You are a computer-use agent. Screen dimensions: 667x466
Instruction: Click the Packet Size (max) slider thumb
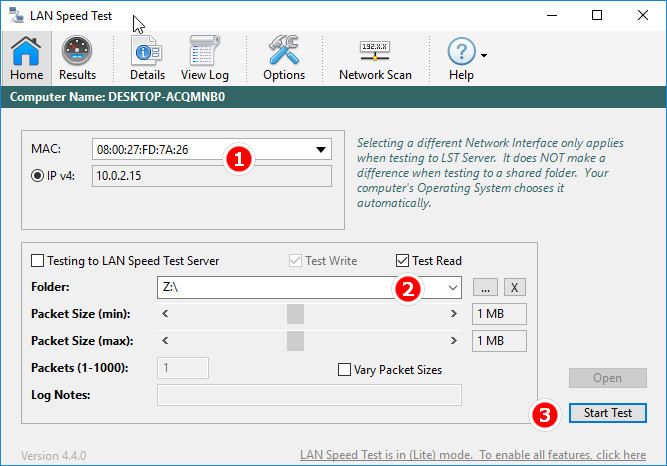click(295, 341)
